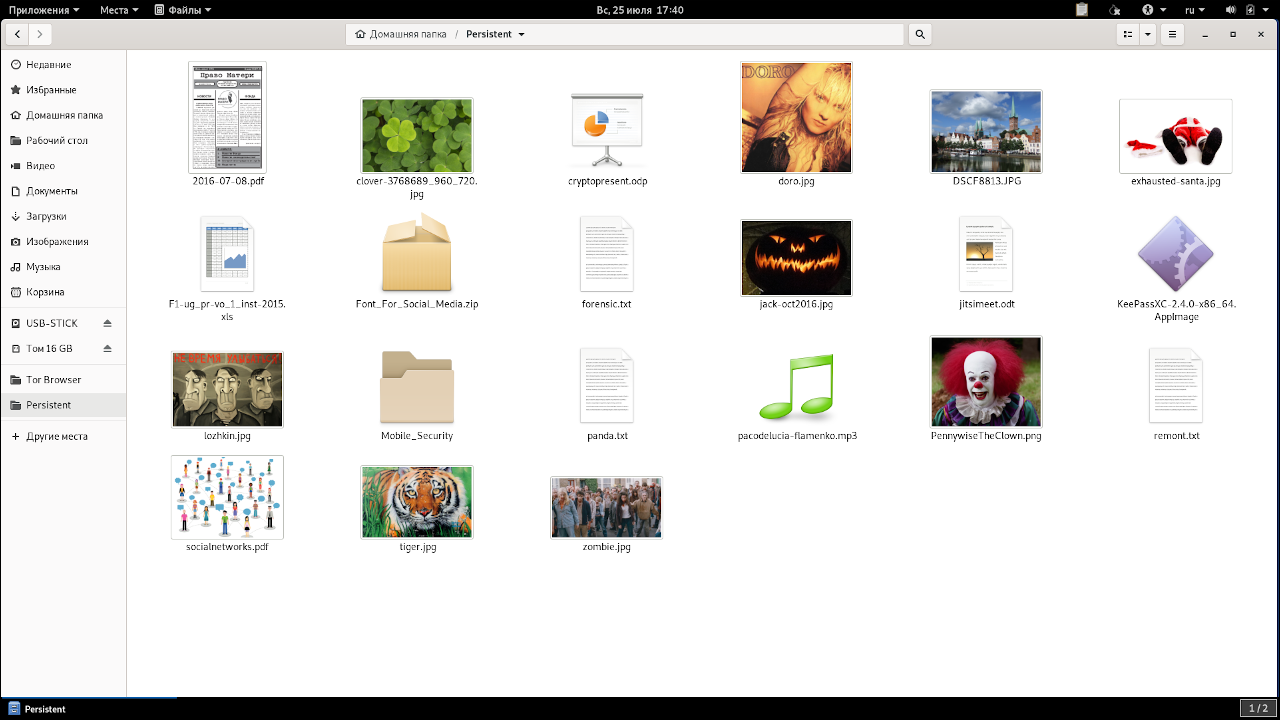
Task: Click the forward navigation arrow
Action: click(x=40, y=34)
